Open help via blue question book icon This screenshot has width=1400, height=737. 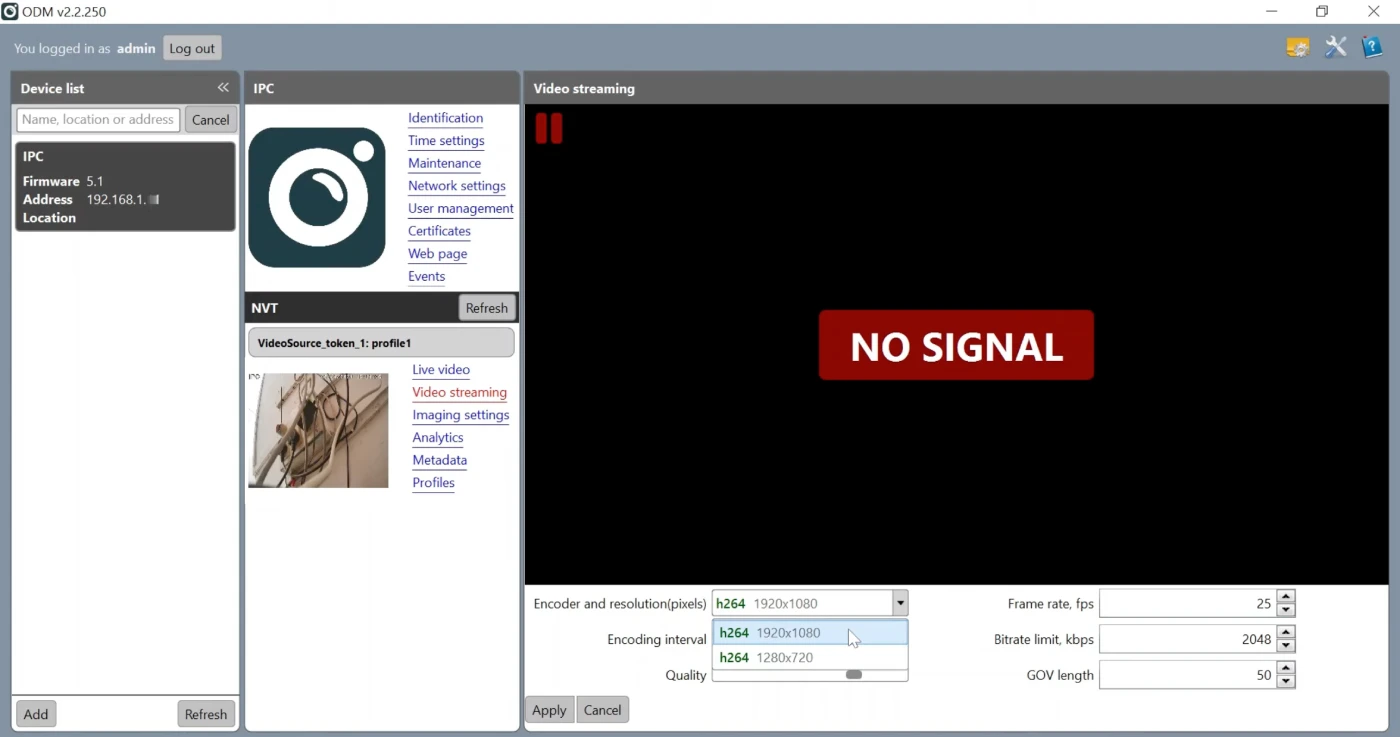1372,47
